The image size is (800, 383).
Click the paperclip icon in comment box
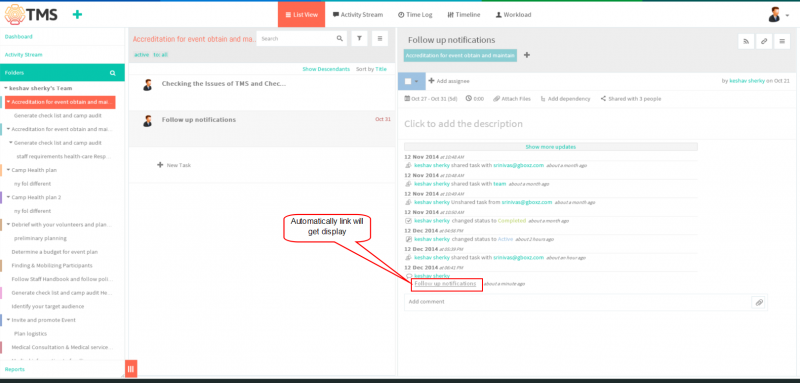point(759,302)
